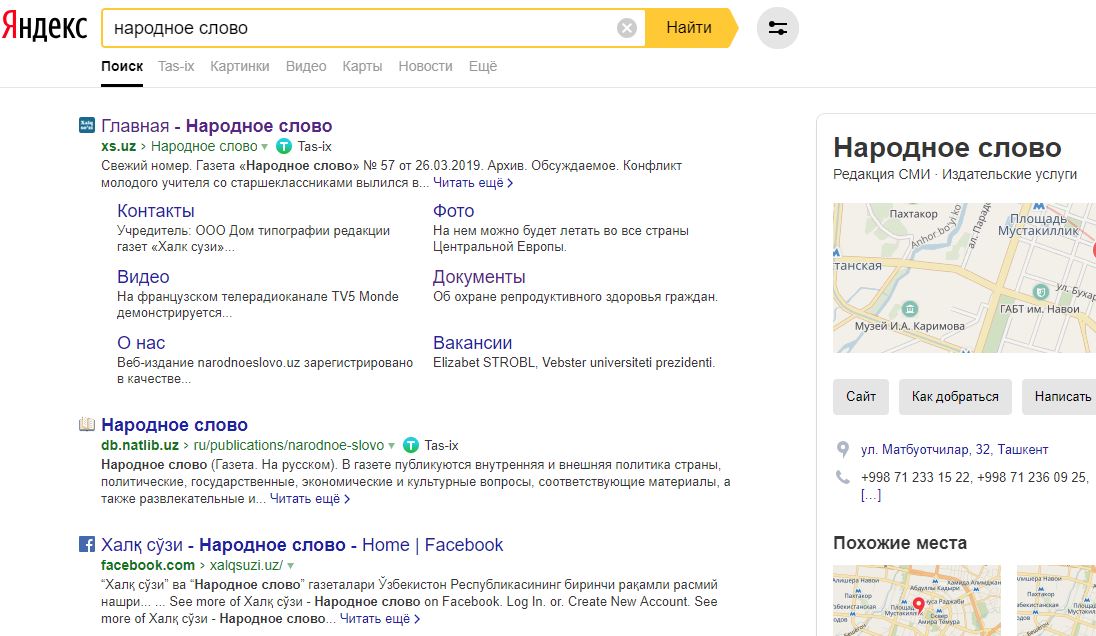Click xalqsuzi.uz/ path link
This screenshot has width=1096, height=636.
(x=246, y=565)
